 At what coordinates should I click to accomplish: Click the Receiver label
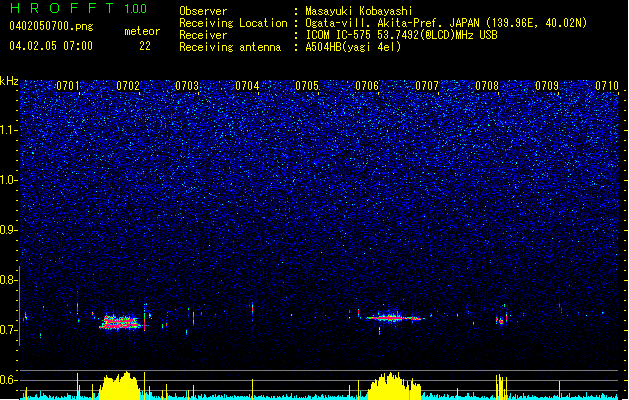[x=203, y=35]
